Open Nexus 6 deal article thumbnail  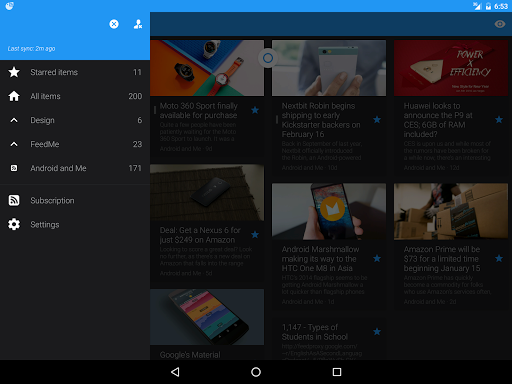[207, 192]
